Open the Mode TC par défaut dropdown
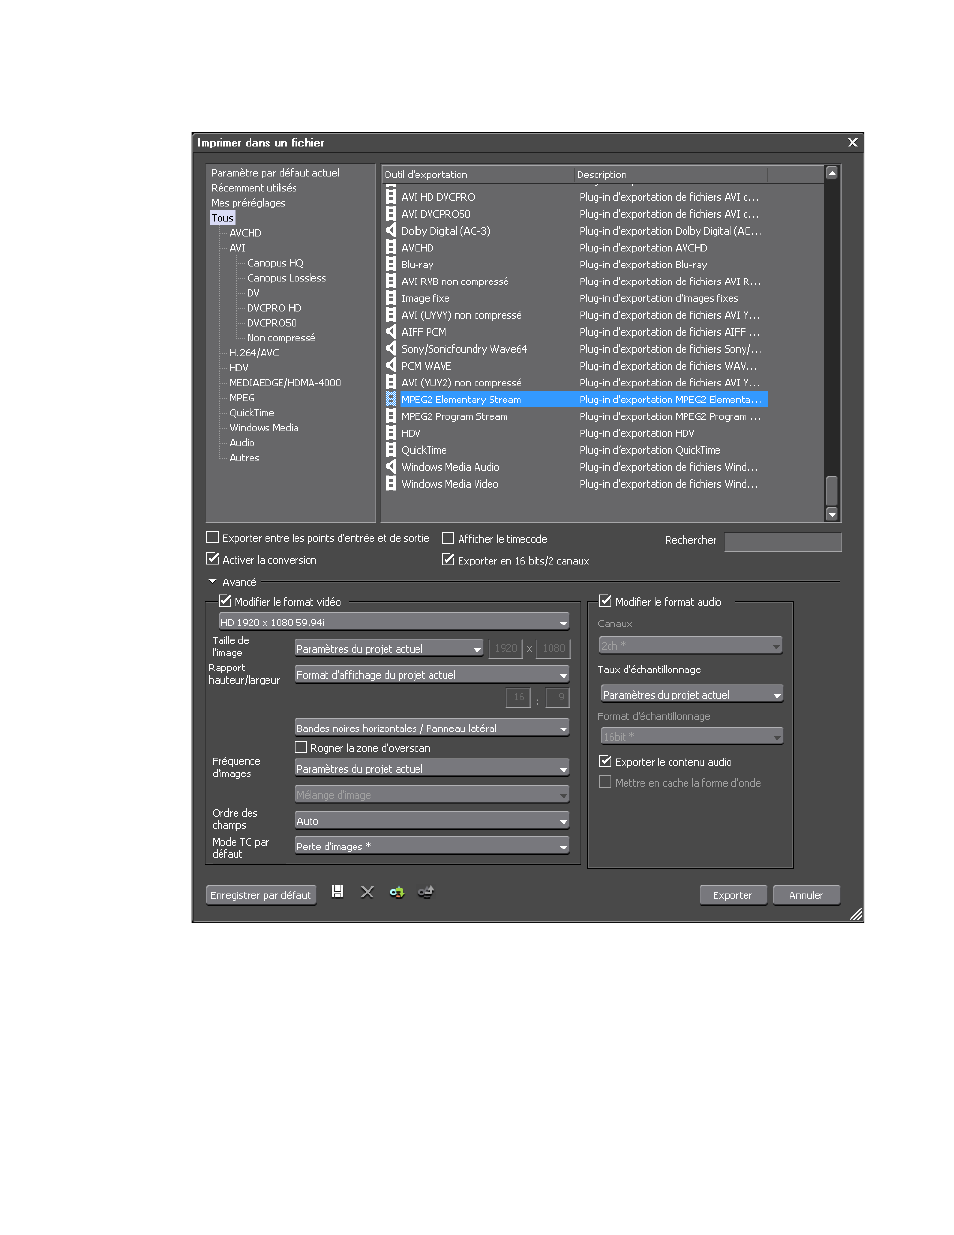This screenshot has width=954, height=1235. tap(432, 846)
